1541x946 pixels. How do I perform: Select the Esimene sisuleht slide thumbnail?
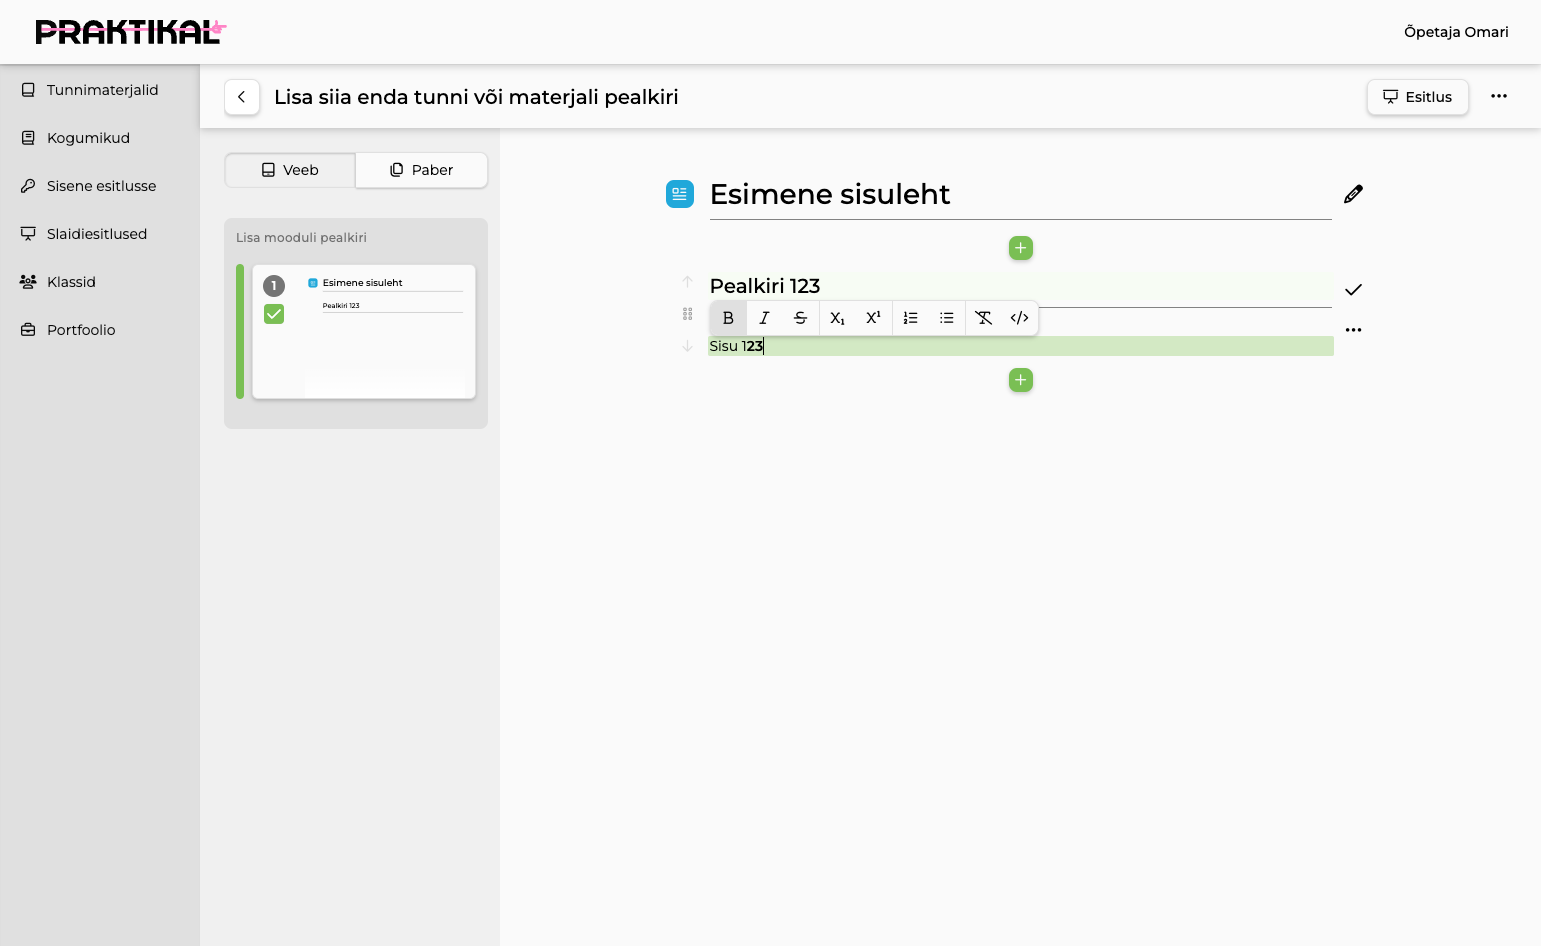[x=364, y=331]
